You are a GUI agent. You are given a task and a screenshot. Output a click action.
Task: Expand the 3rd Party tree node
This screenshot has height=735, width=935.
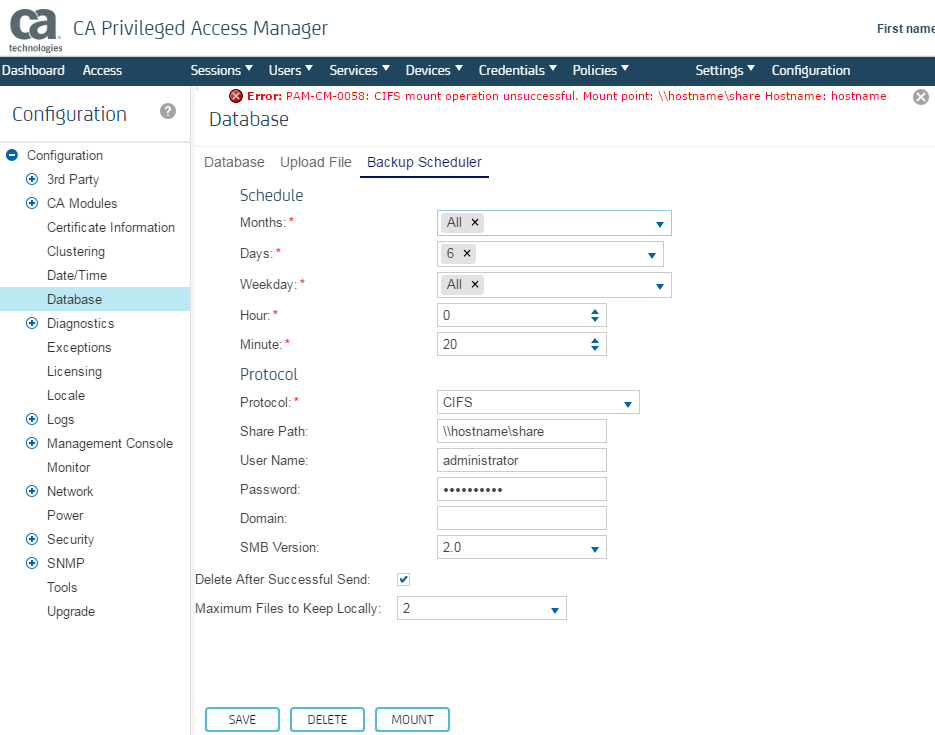tap(32, 180)
